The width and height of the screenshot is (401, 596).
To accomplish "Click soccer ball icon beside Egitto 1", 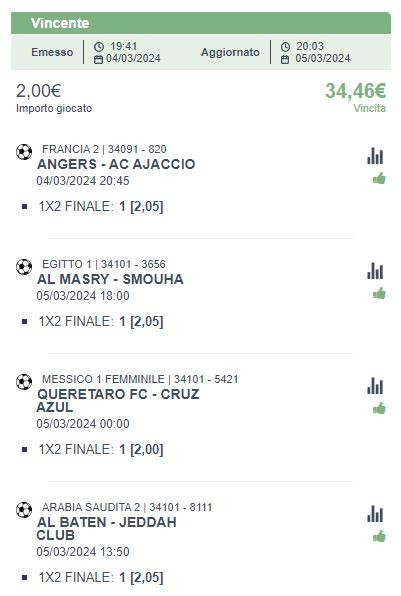I will coord(24,267).
